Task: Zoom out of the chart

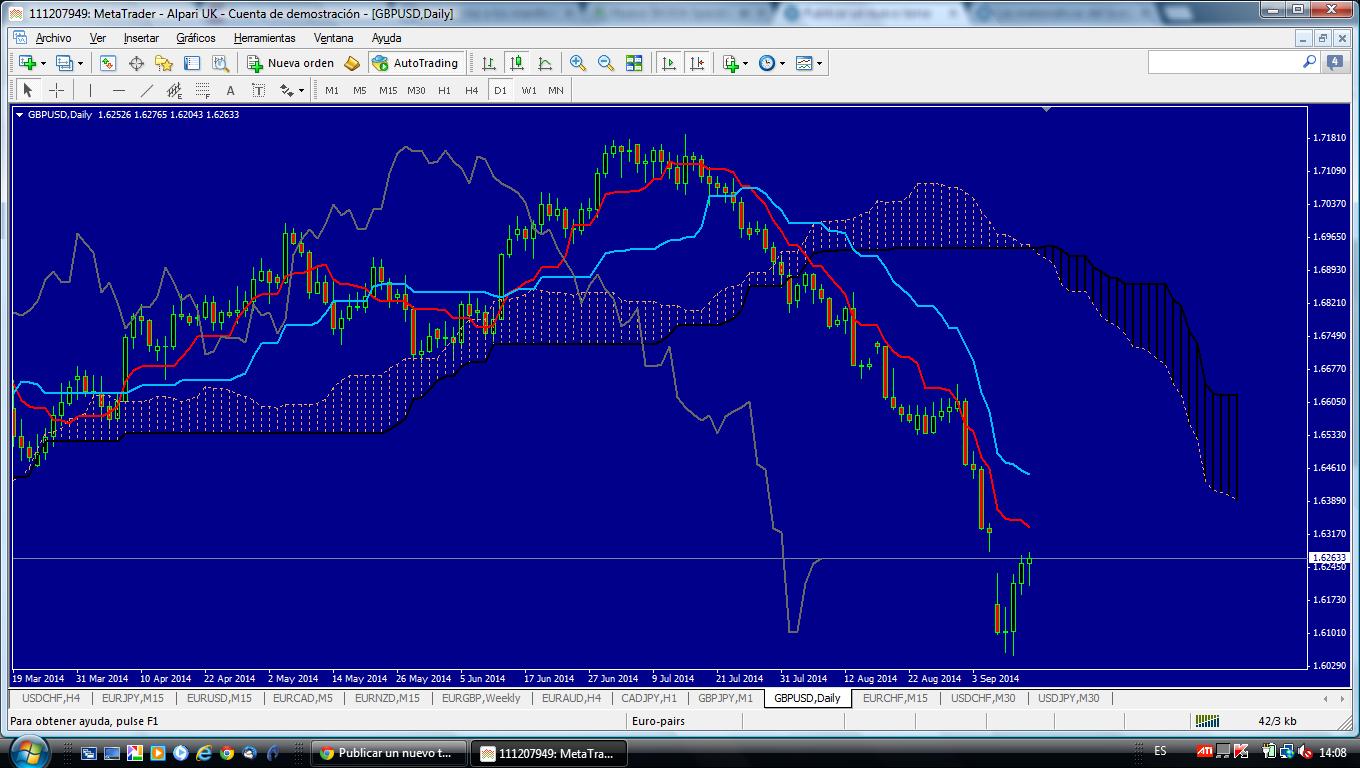Action: (606, 63)
